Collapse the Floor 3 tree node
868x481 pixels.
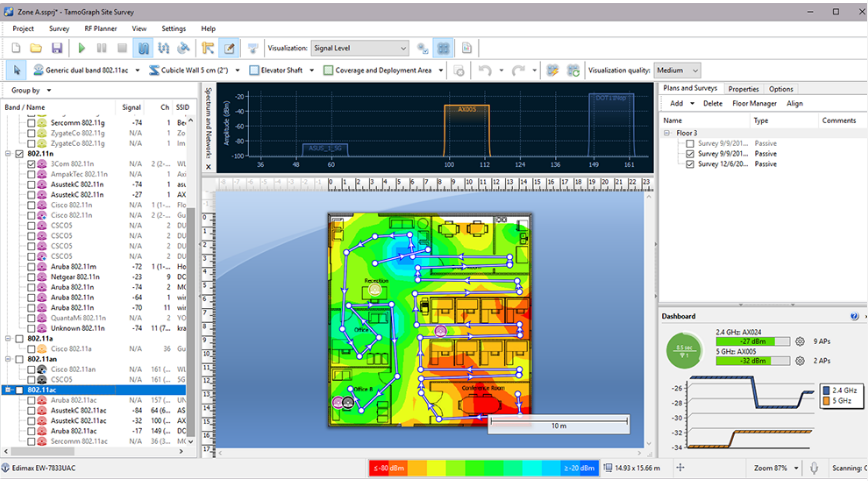point(667,133)
